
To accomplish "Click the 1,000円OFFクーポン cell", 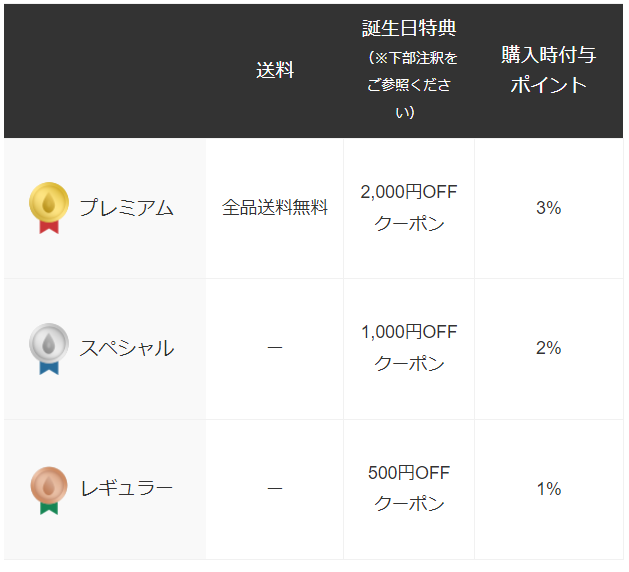I will coord(409,348).
